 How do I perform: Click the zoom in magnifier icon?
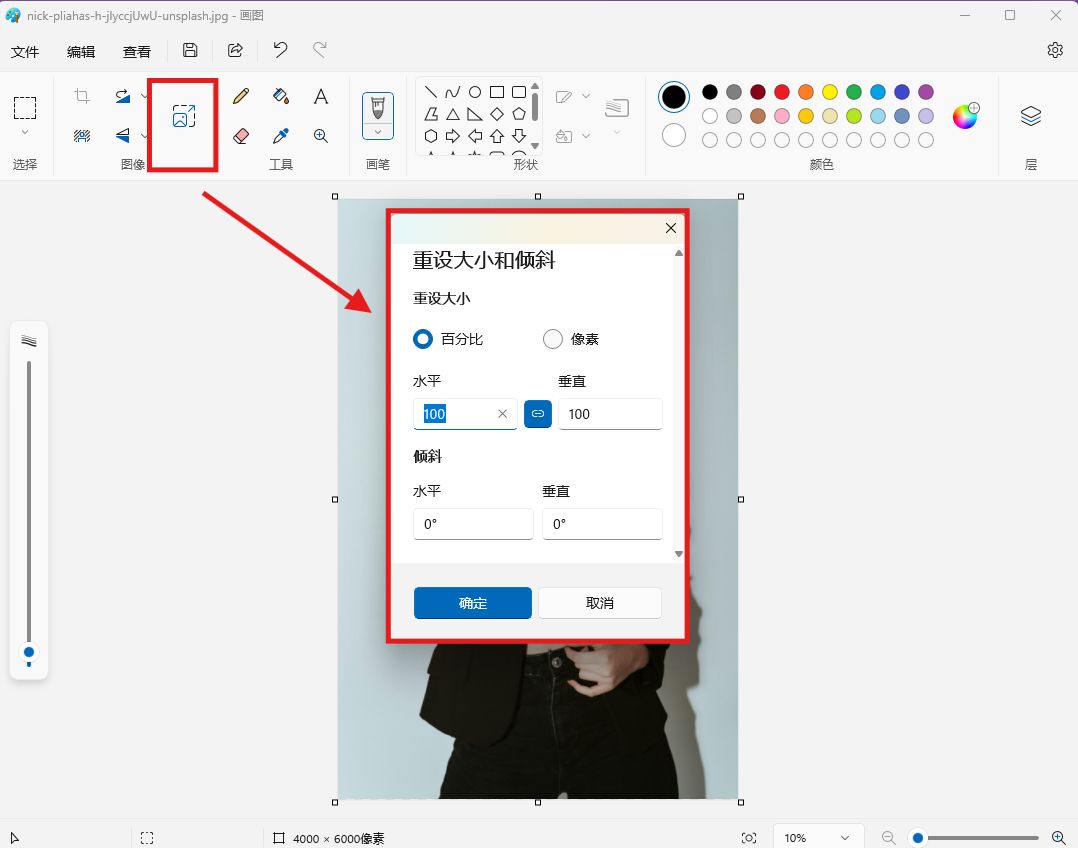pyautogui.click(x=1059, y=838)
